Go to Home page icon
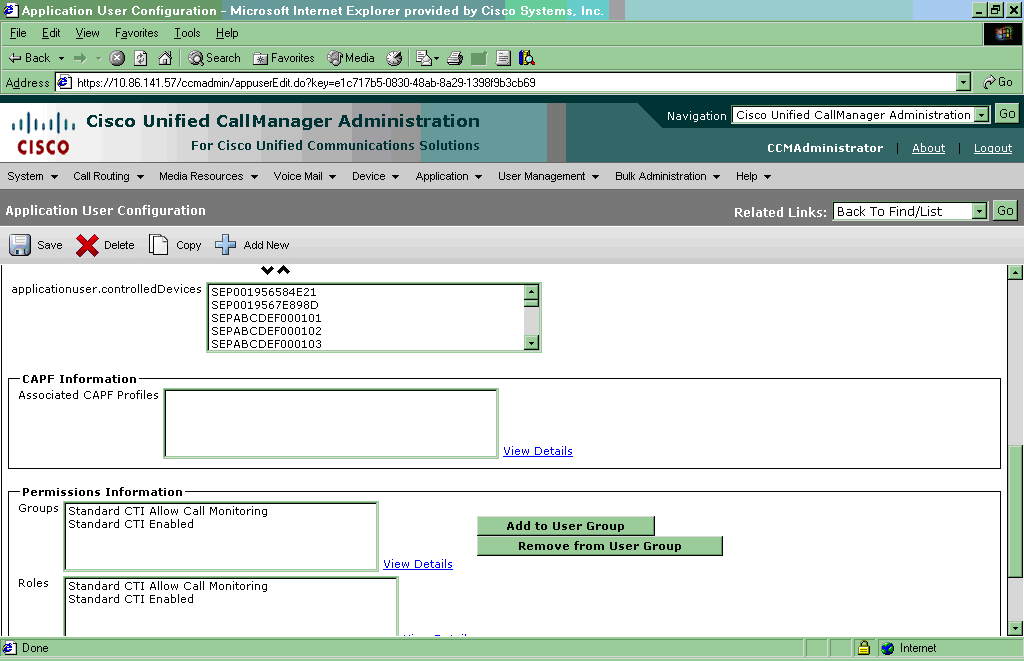 165,58
